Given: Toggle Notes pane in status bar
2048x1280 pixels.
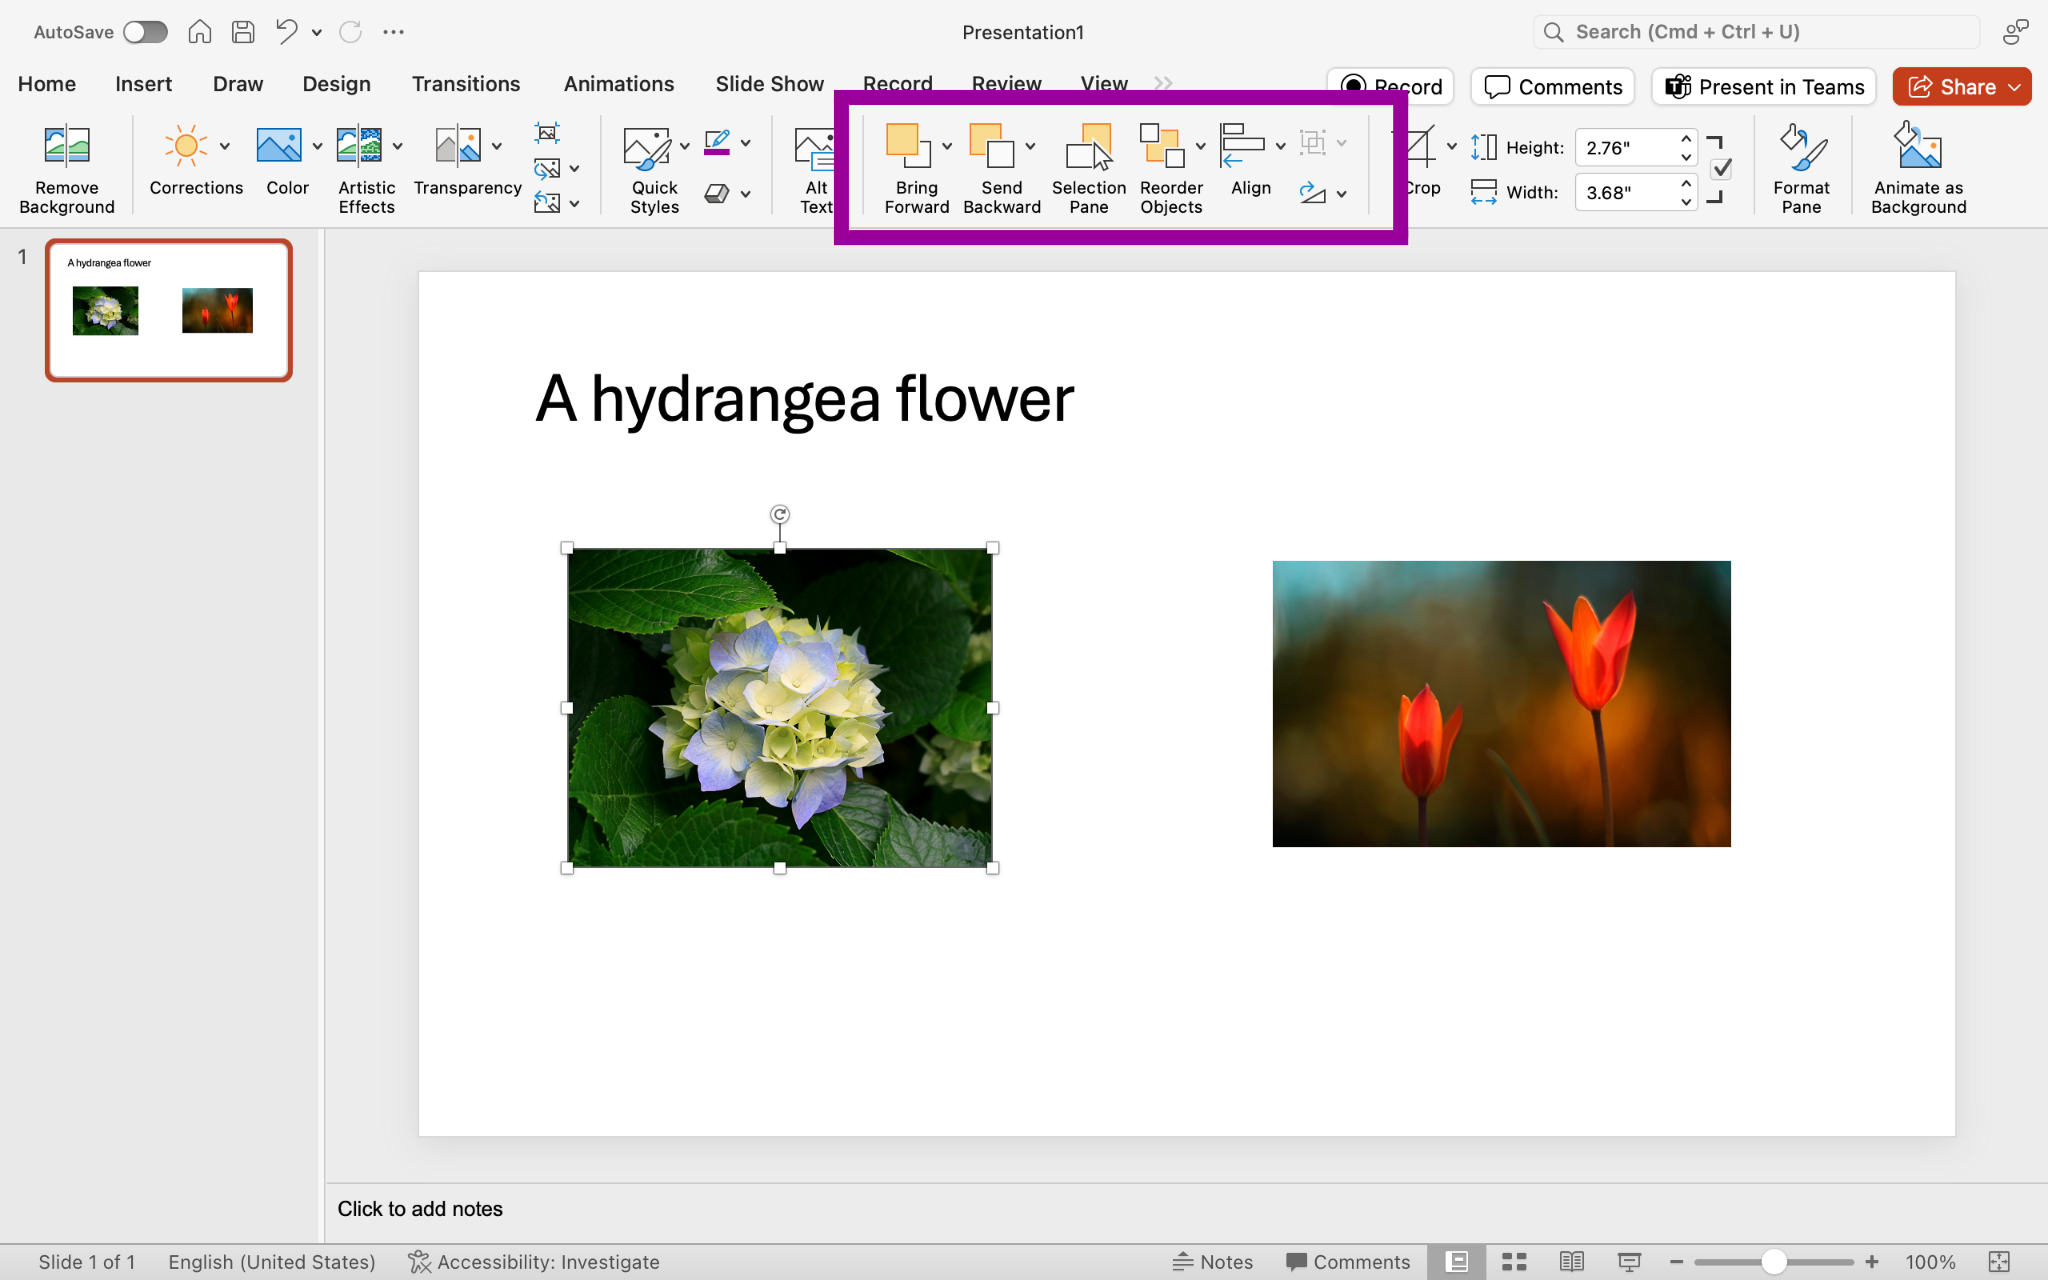Looking at the screenshot, I should tap(1212, 1262).
